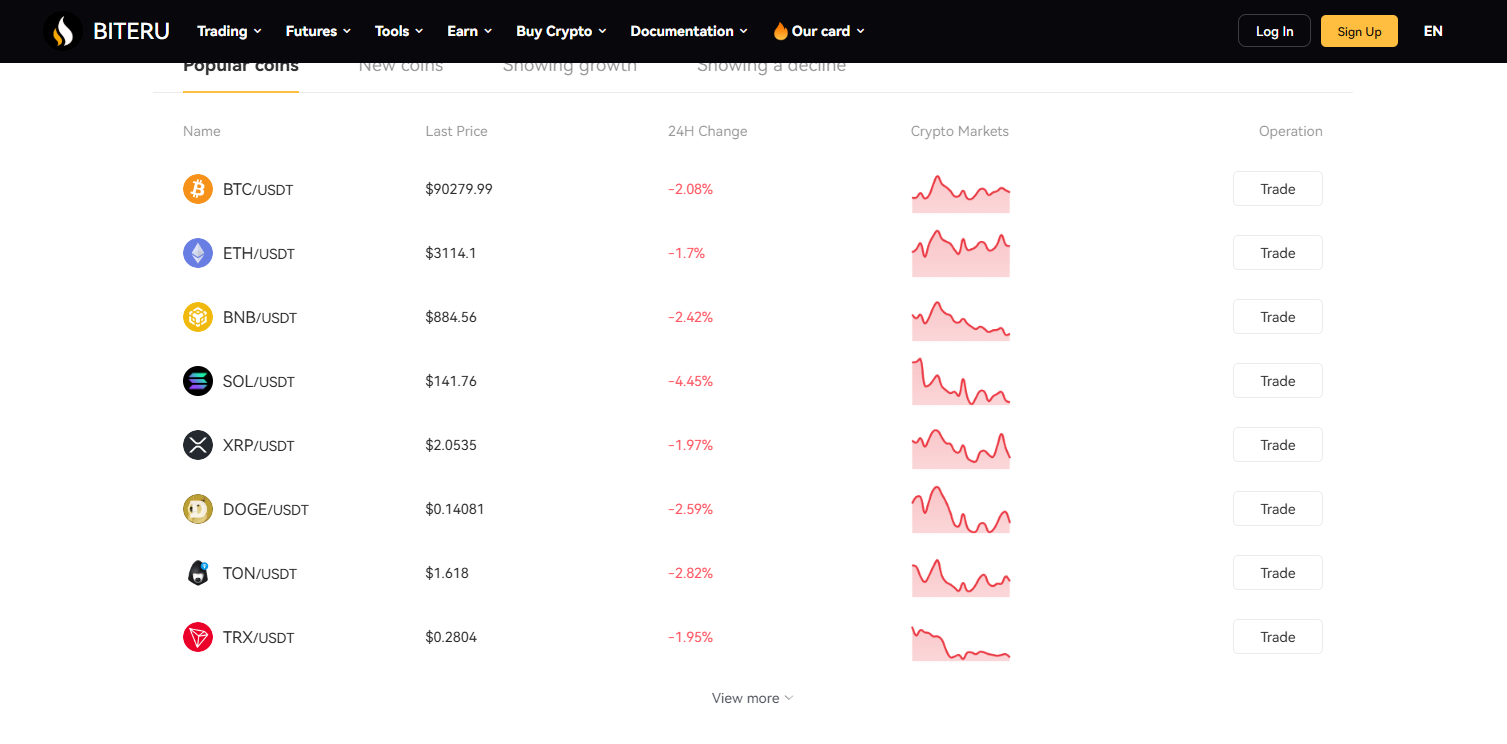Viewport: 1507px width, 744px height.
Task: Click the BNB coin icon
Action: click(198, 317)
